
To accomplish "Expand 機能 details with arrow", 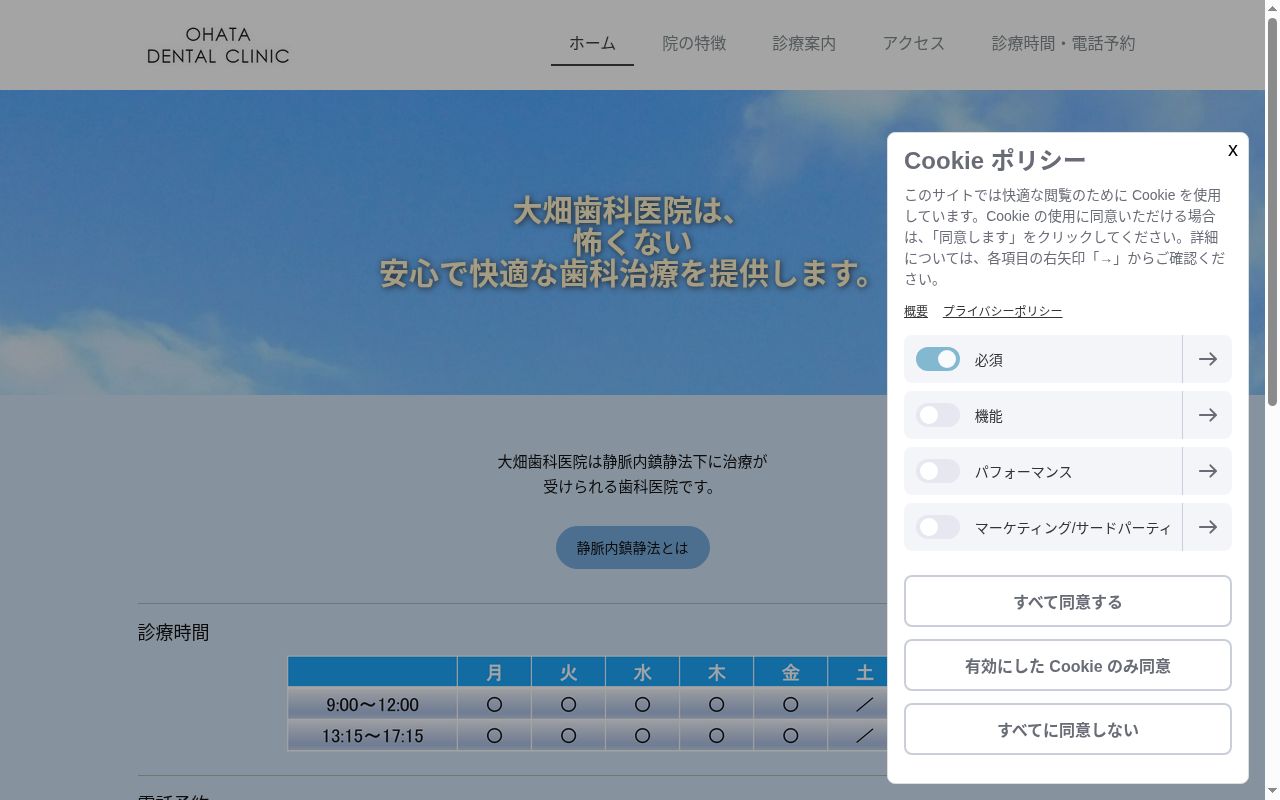I will [1207, 415].
